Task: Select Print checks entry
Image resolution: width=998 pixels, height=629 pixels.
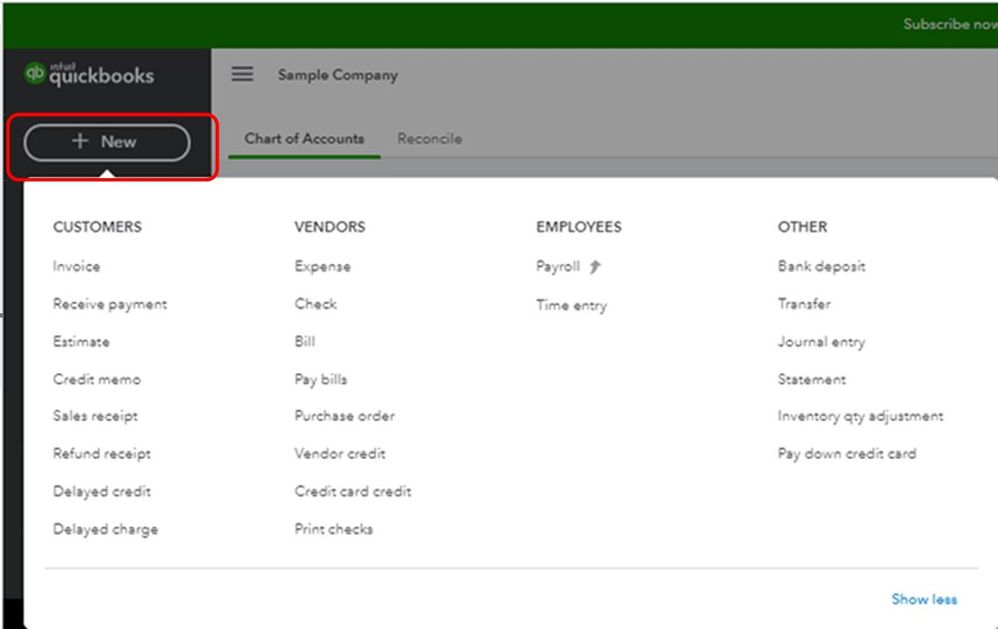Action: (x=333, y=529)
